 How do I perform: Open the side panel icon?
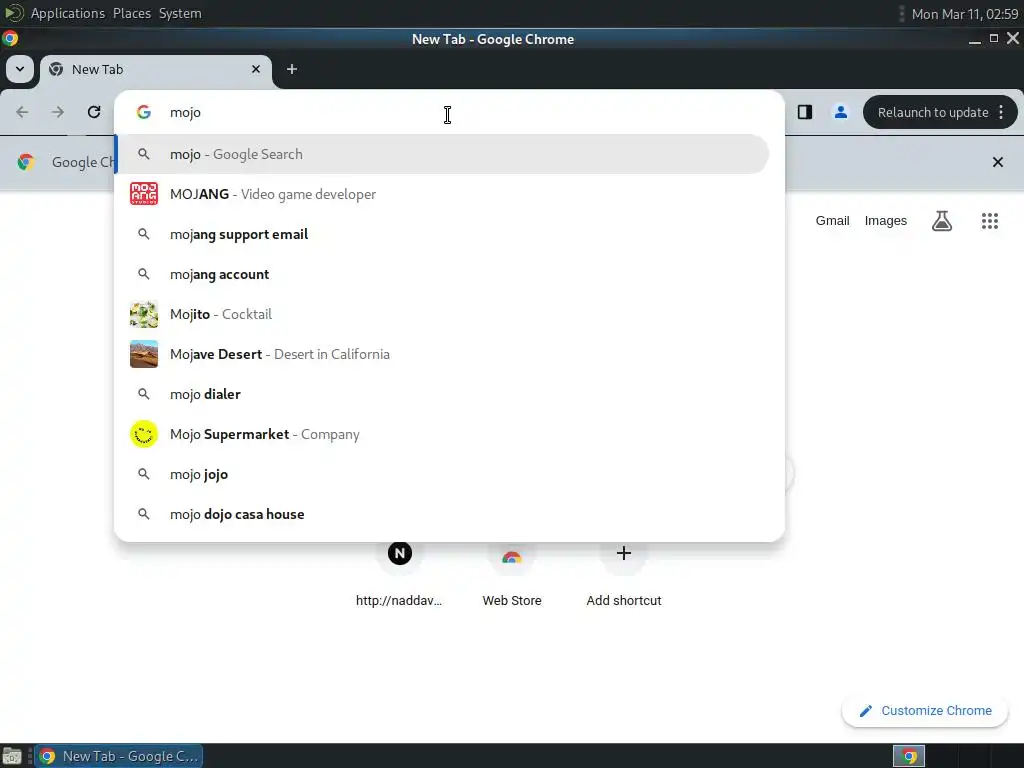coord(805,112)
